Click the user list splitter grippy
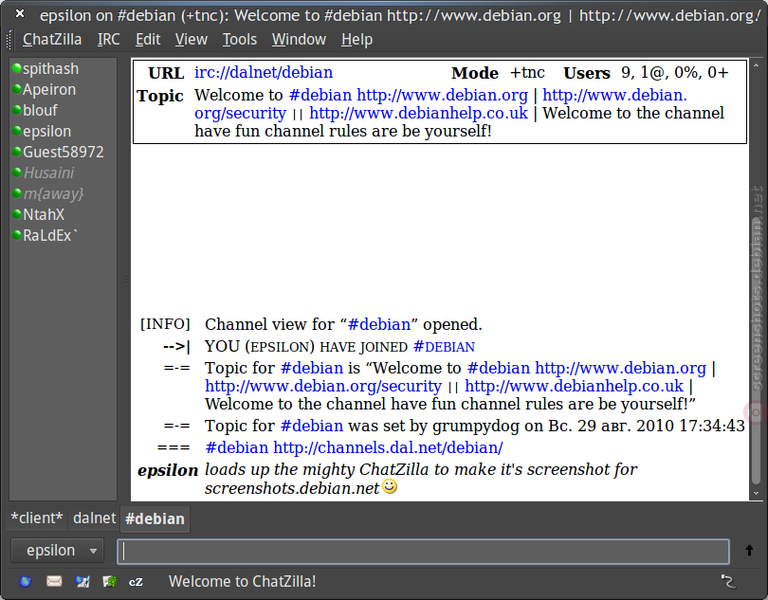 (126, 279)
